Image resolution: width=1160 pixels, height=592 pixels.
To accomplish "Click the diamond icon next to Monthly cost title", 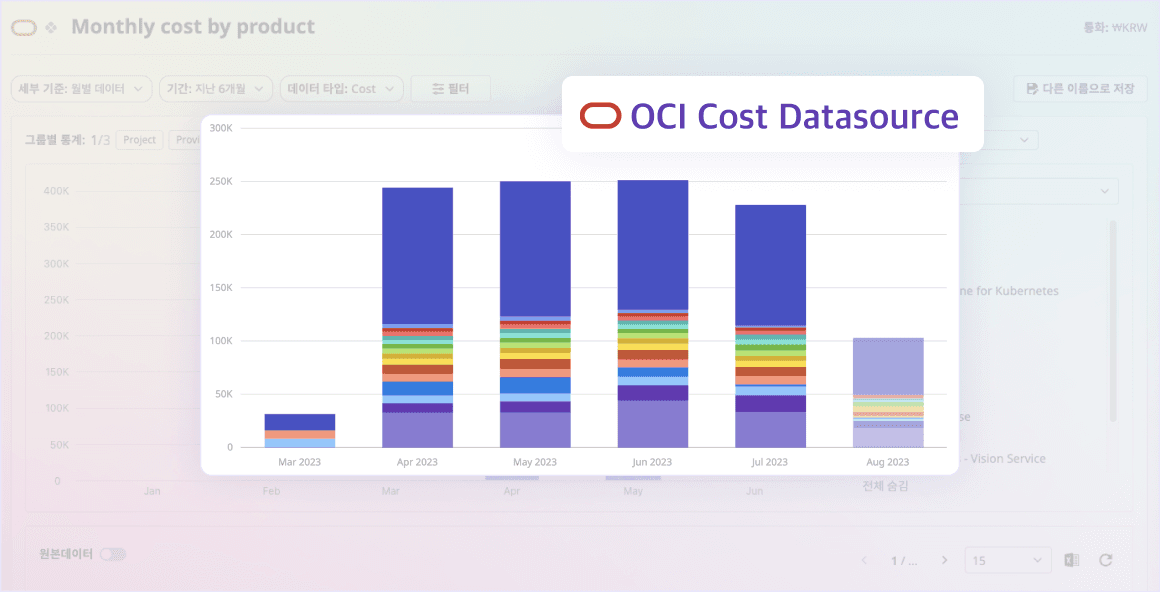I will click(51, 28).
